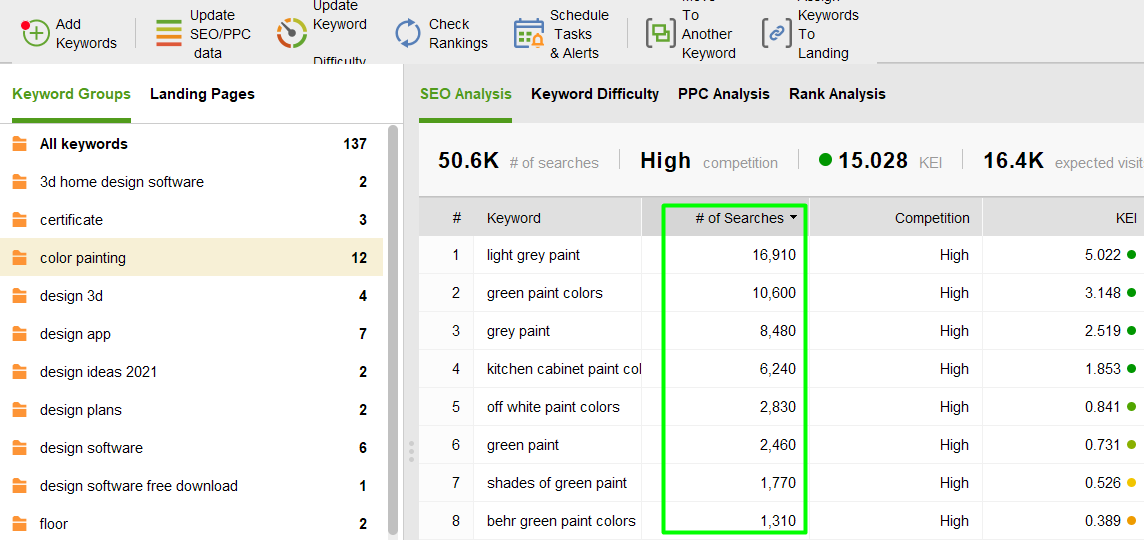This screenshot has height=540, width=1144.
Task: Open the Schedule Tasks & Alerts calendar icon
Action: (529, 33)
